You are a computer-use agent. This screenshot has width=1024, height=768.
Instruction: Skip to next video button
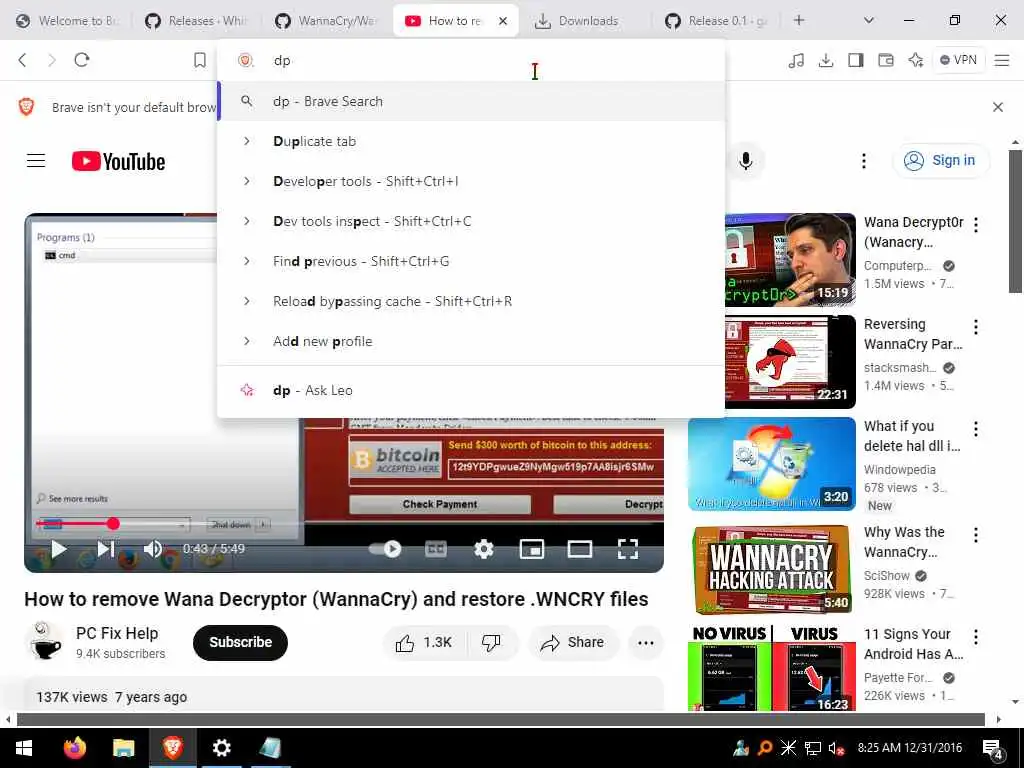[x=106, y=549]
